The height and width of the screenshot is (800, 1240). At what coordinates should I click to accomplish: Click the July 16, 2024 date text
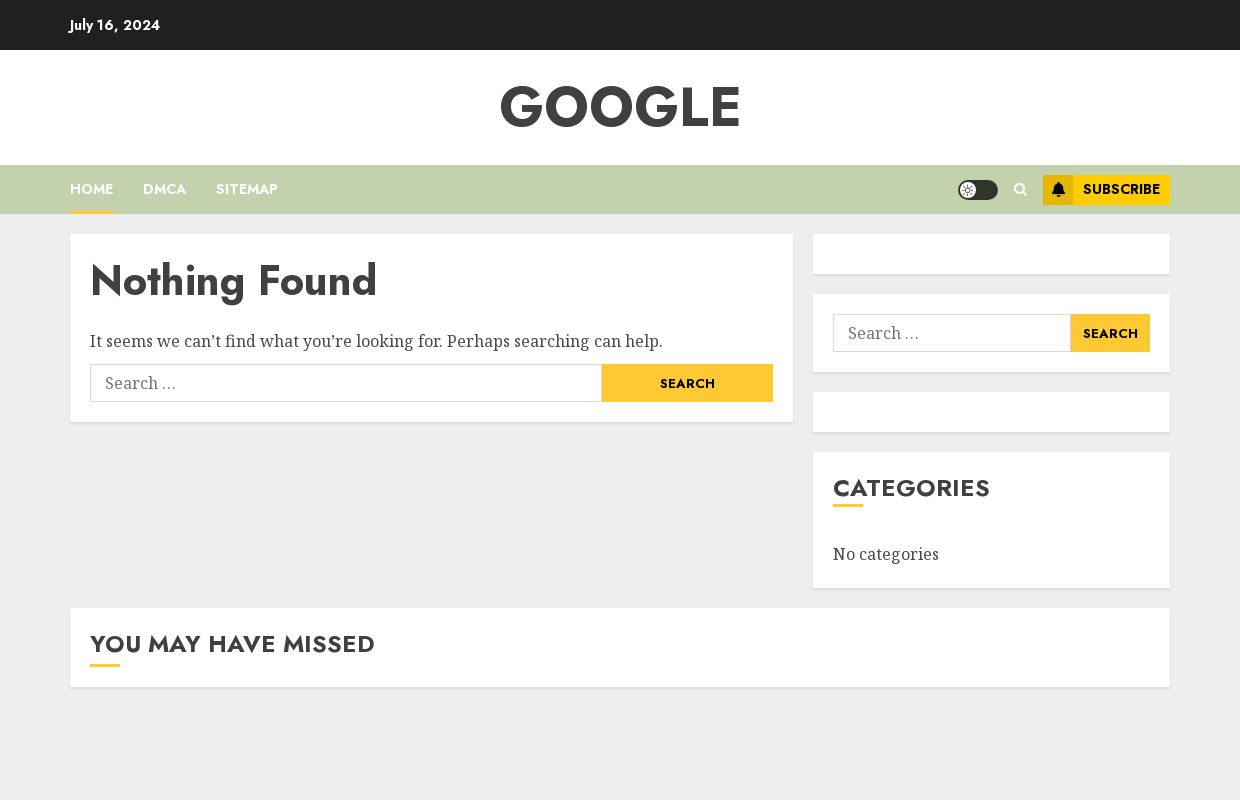click(114, 25)
